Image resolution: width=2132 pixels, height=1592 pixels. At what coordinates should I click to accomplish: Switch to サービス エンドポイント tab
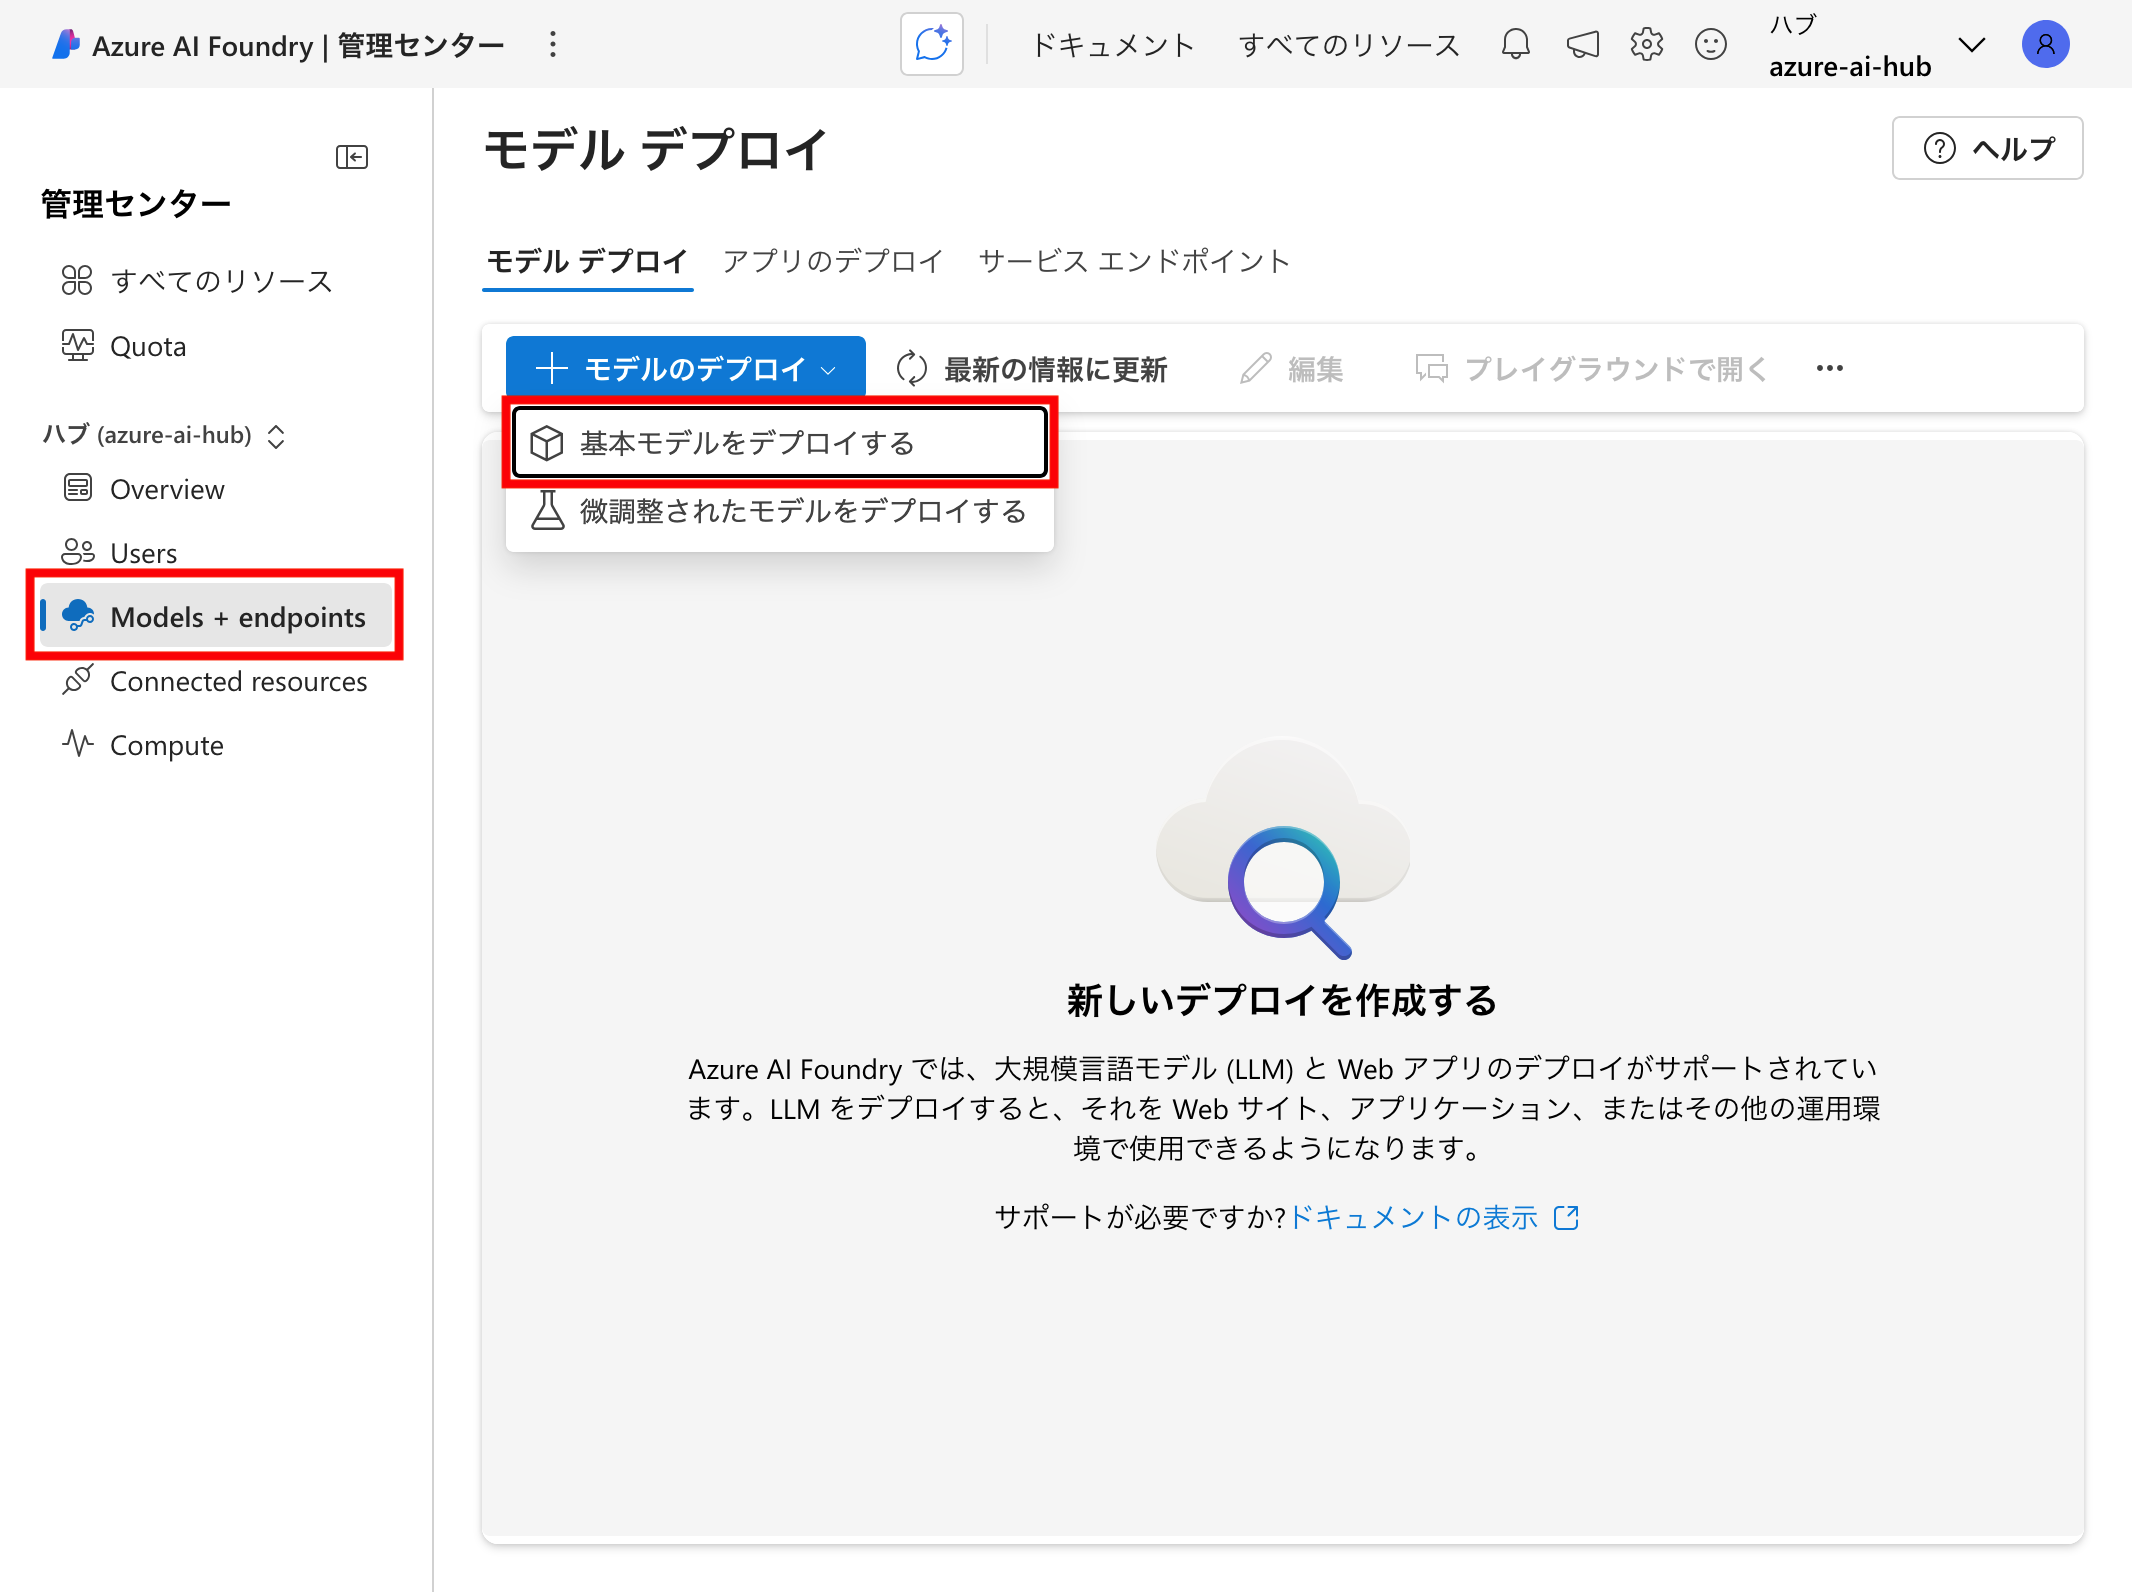pos(1134,261)
